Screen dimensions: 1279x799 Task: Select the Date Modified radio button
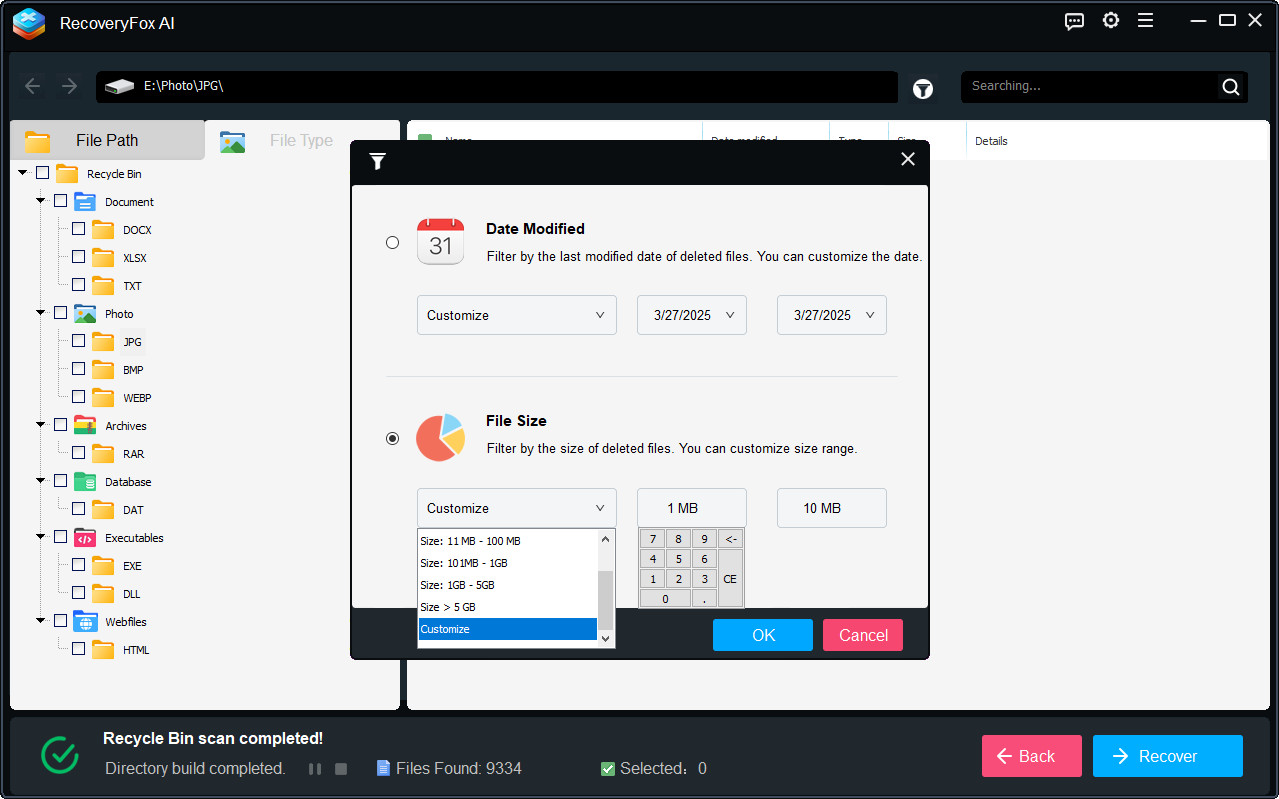pos(393,242)
